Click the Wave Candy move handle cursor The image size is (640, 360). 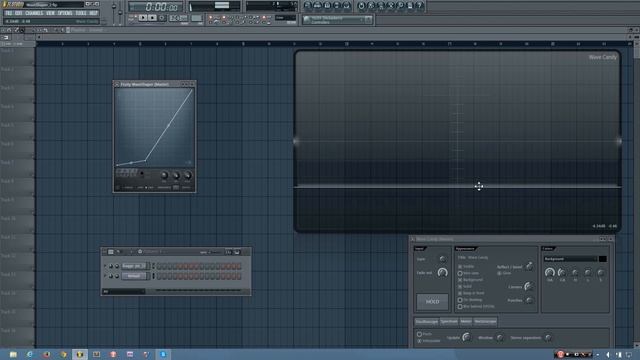(479, 187)
